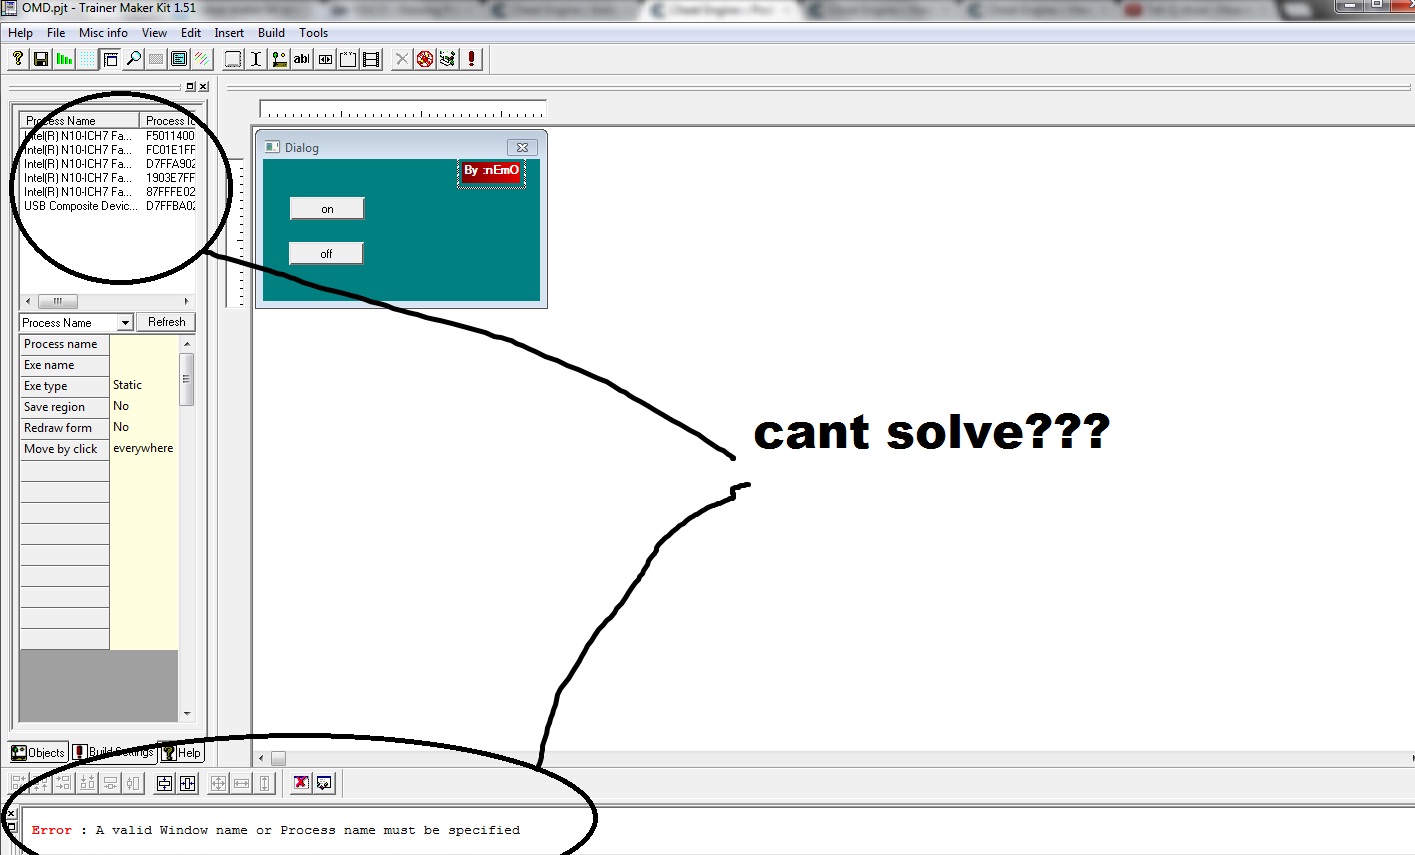Select the Edit box 'abl' control icon
Screen dimensions: 1415x855
coord(301,58)
